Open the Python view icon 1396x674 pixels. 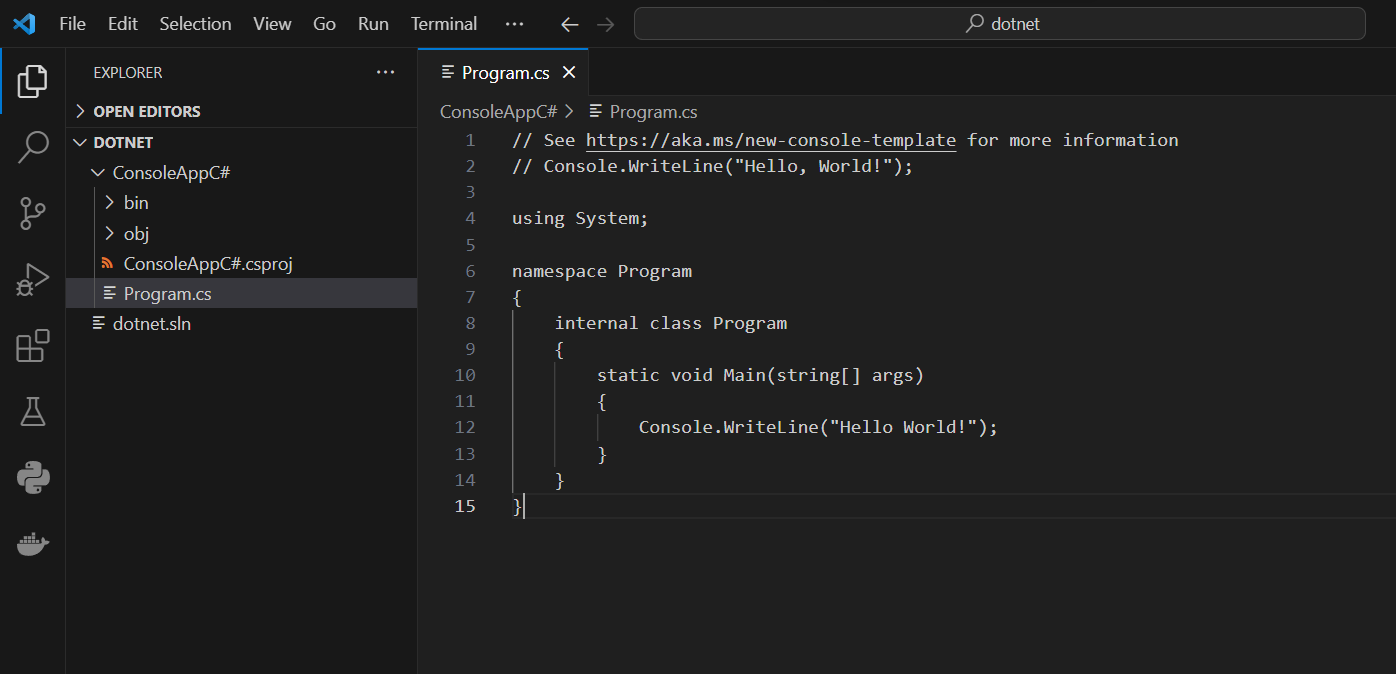[x=32, y=477]
